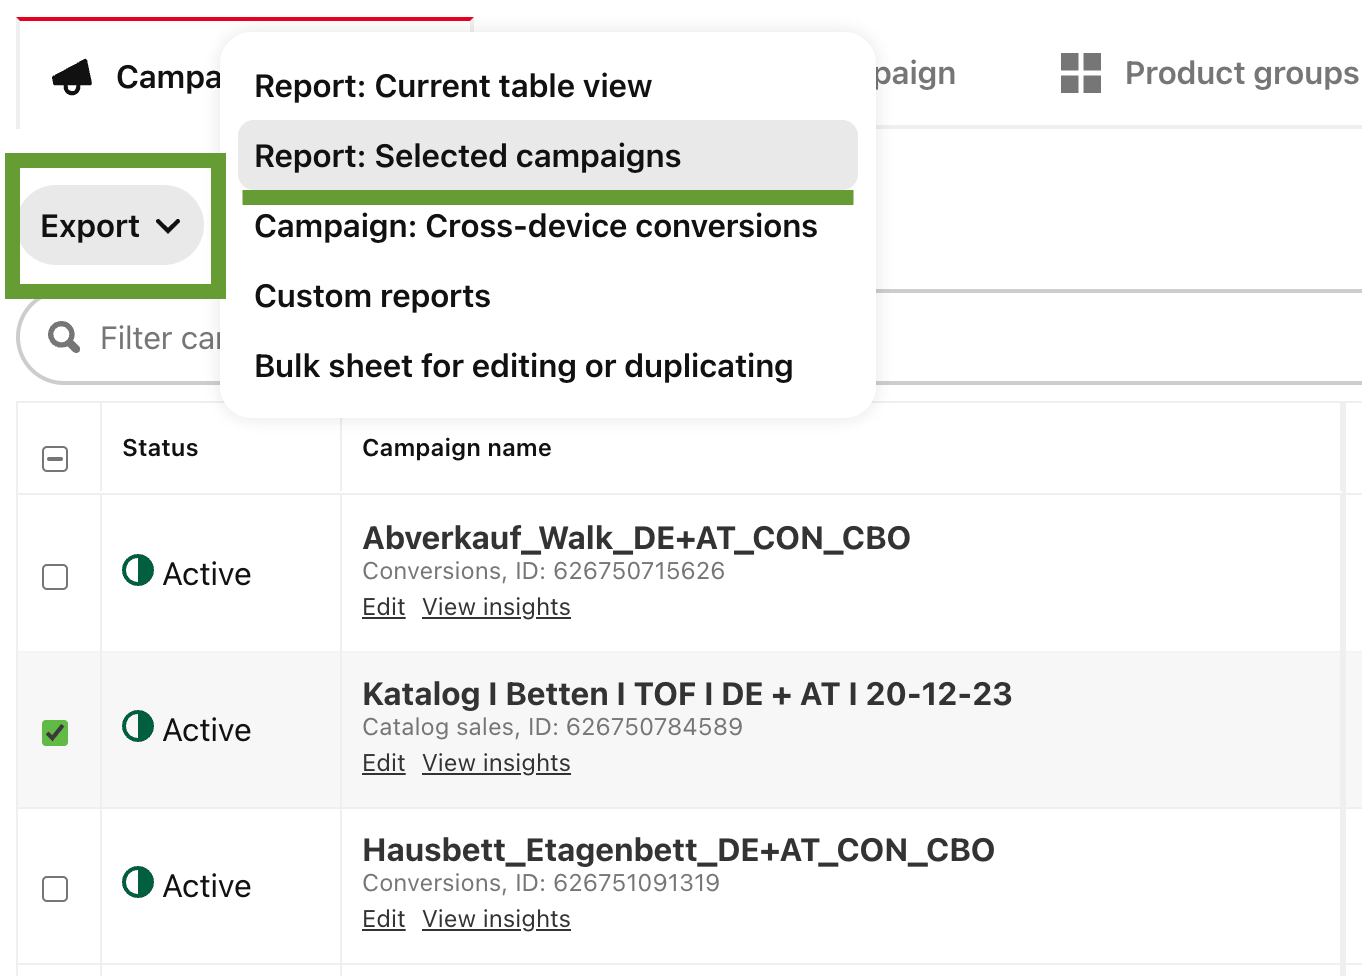The height and width of the screenshot is (976, 1362).
Task: Select the Product groups grid icon
Action: pyautogui.click(x=1081, y=73)
